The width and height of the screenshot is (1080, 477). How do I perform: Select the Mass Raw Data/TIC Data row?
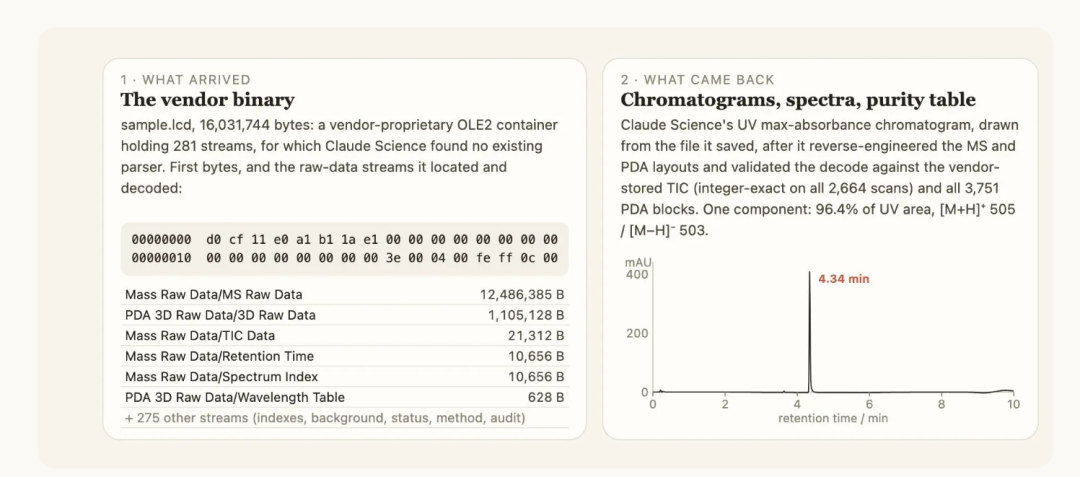pyautogui.click(x=344, y=336)
